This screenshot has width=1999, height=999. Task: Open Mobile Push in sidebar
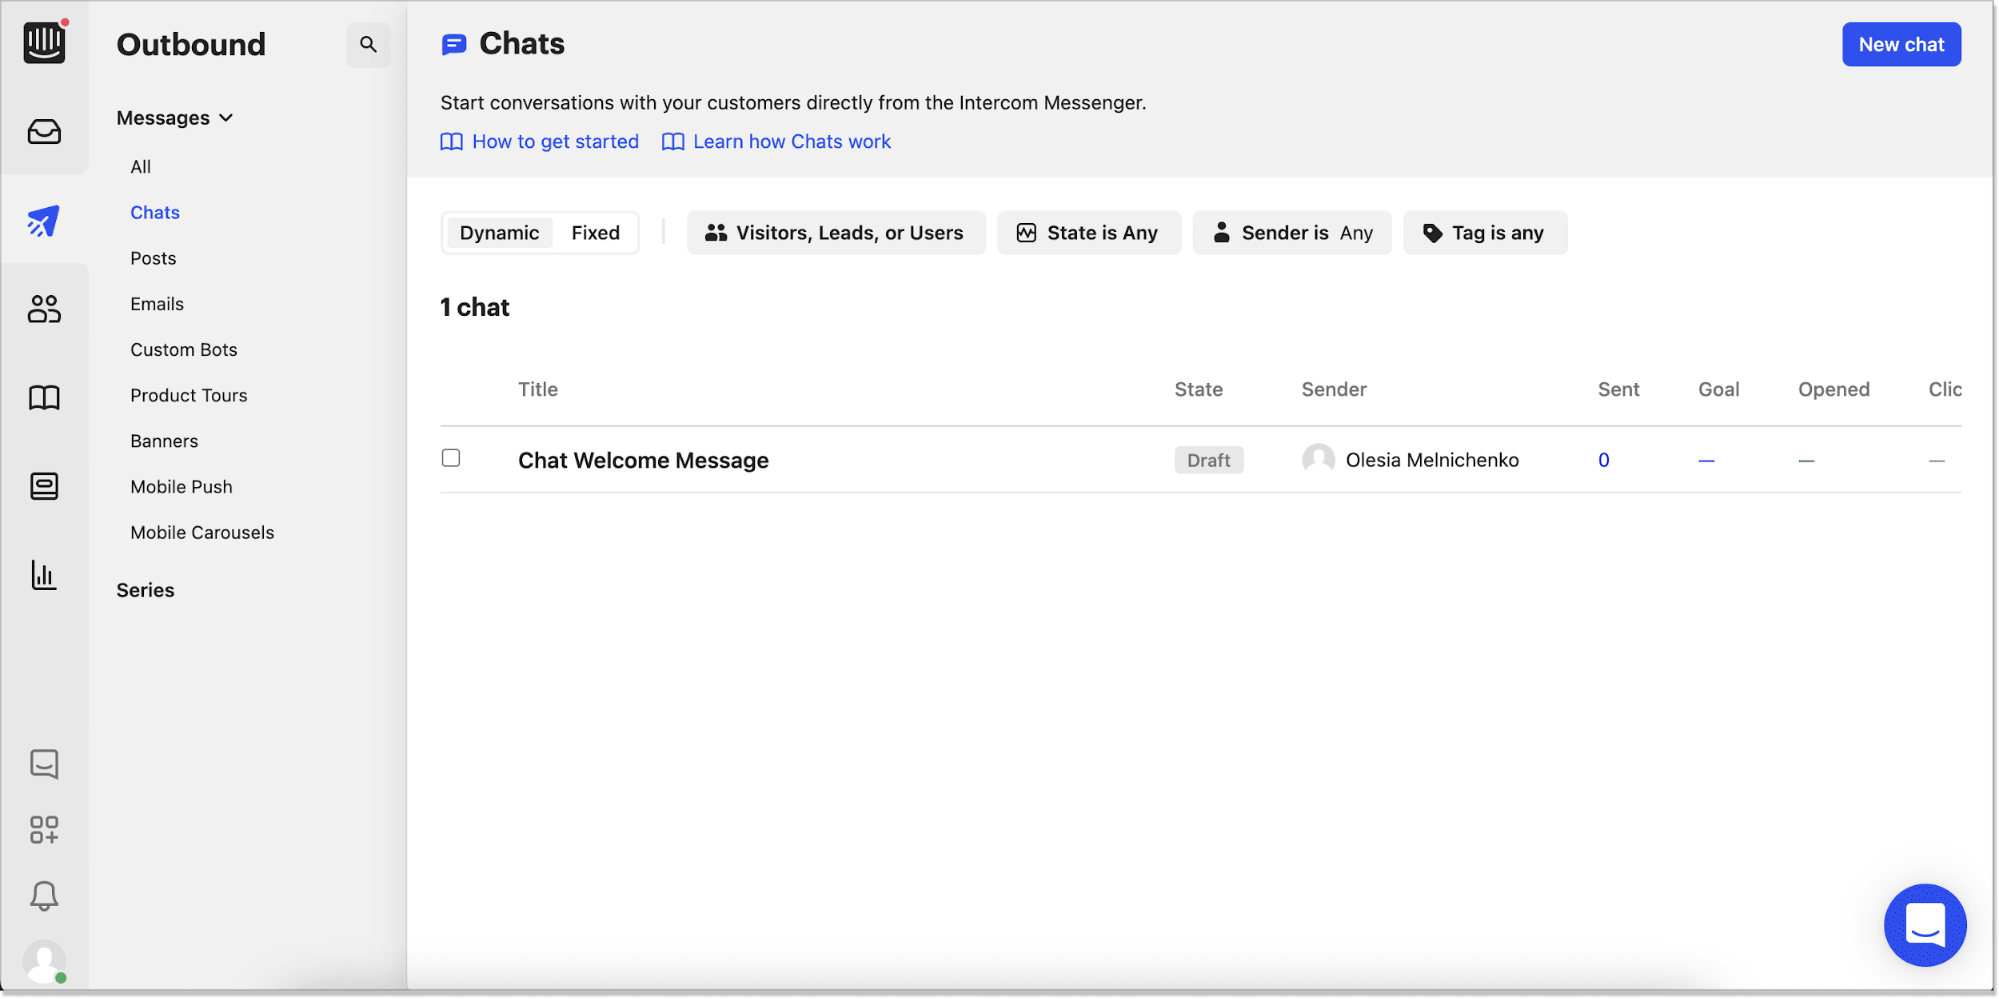point(181,487)
